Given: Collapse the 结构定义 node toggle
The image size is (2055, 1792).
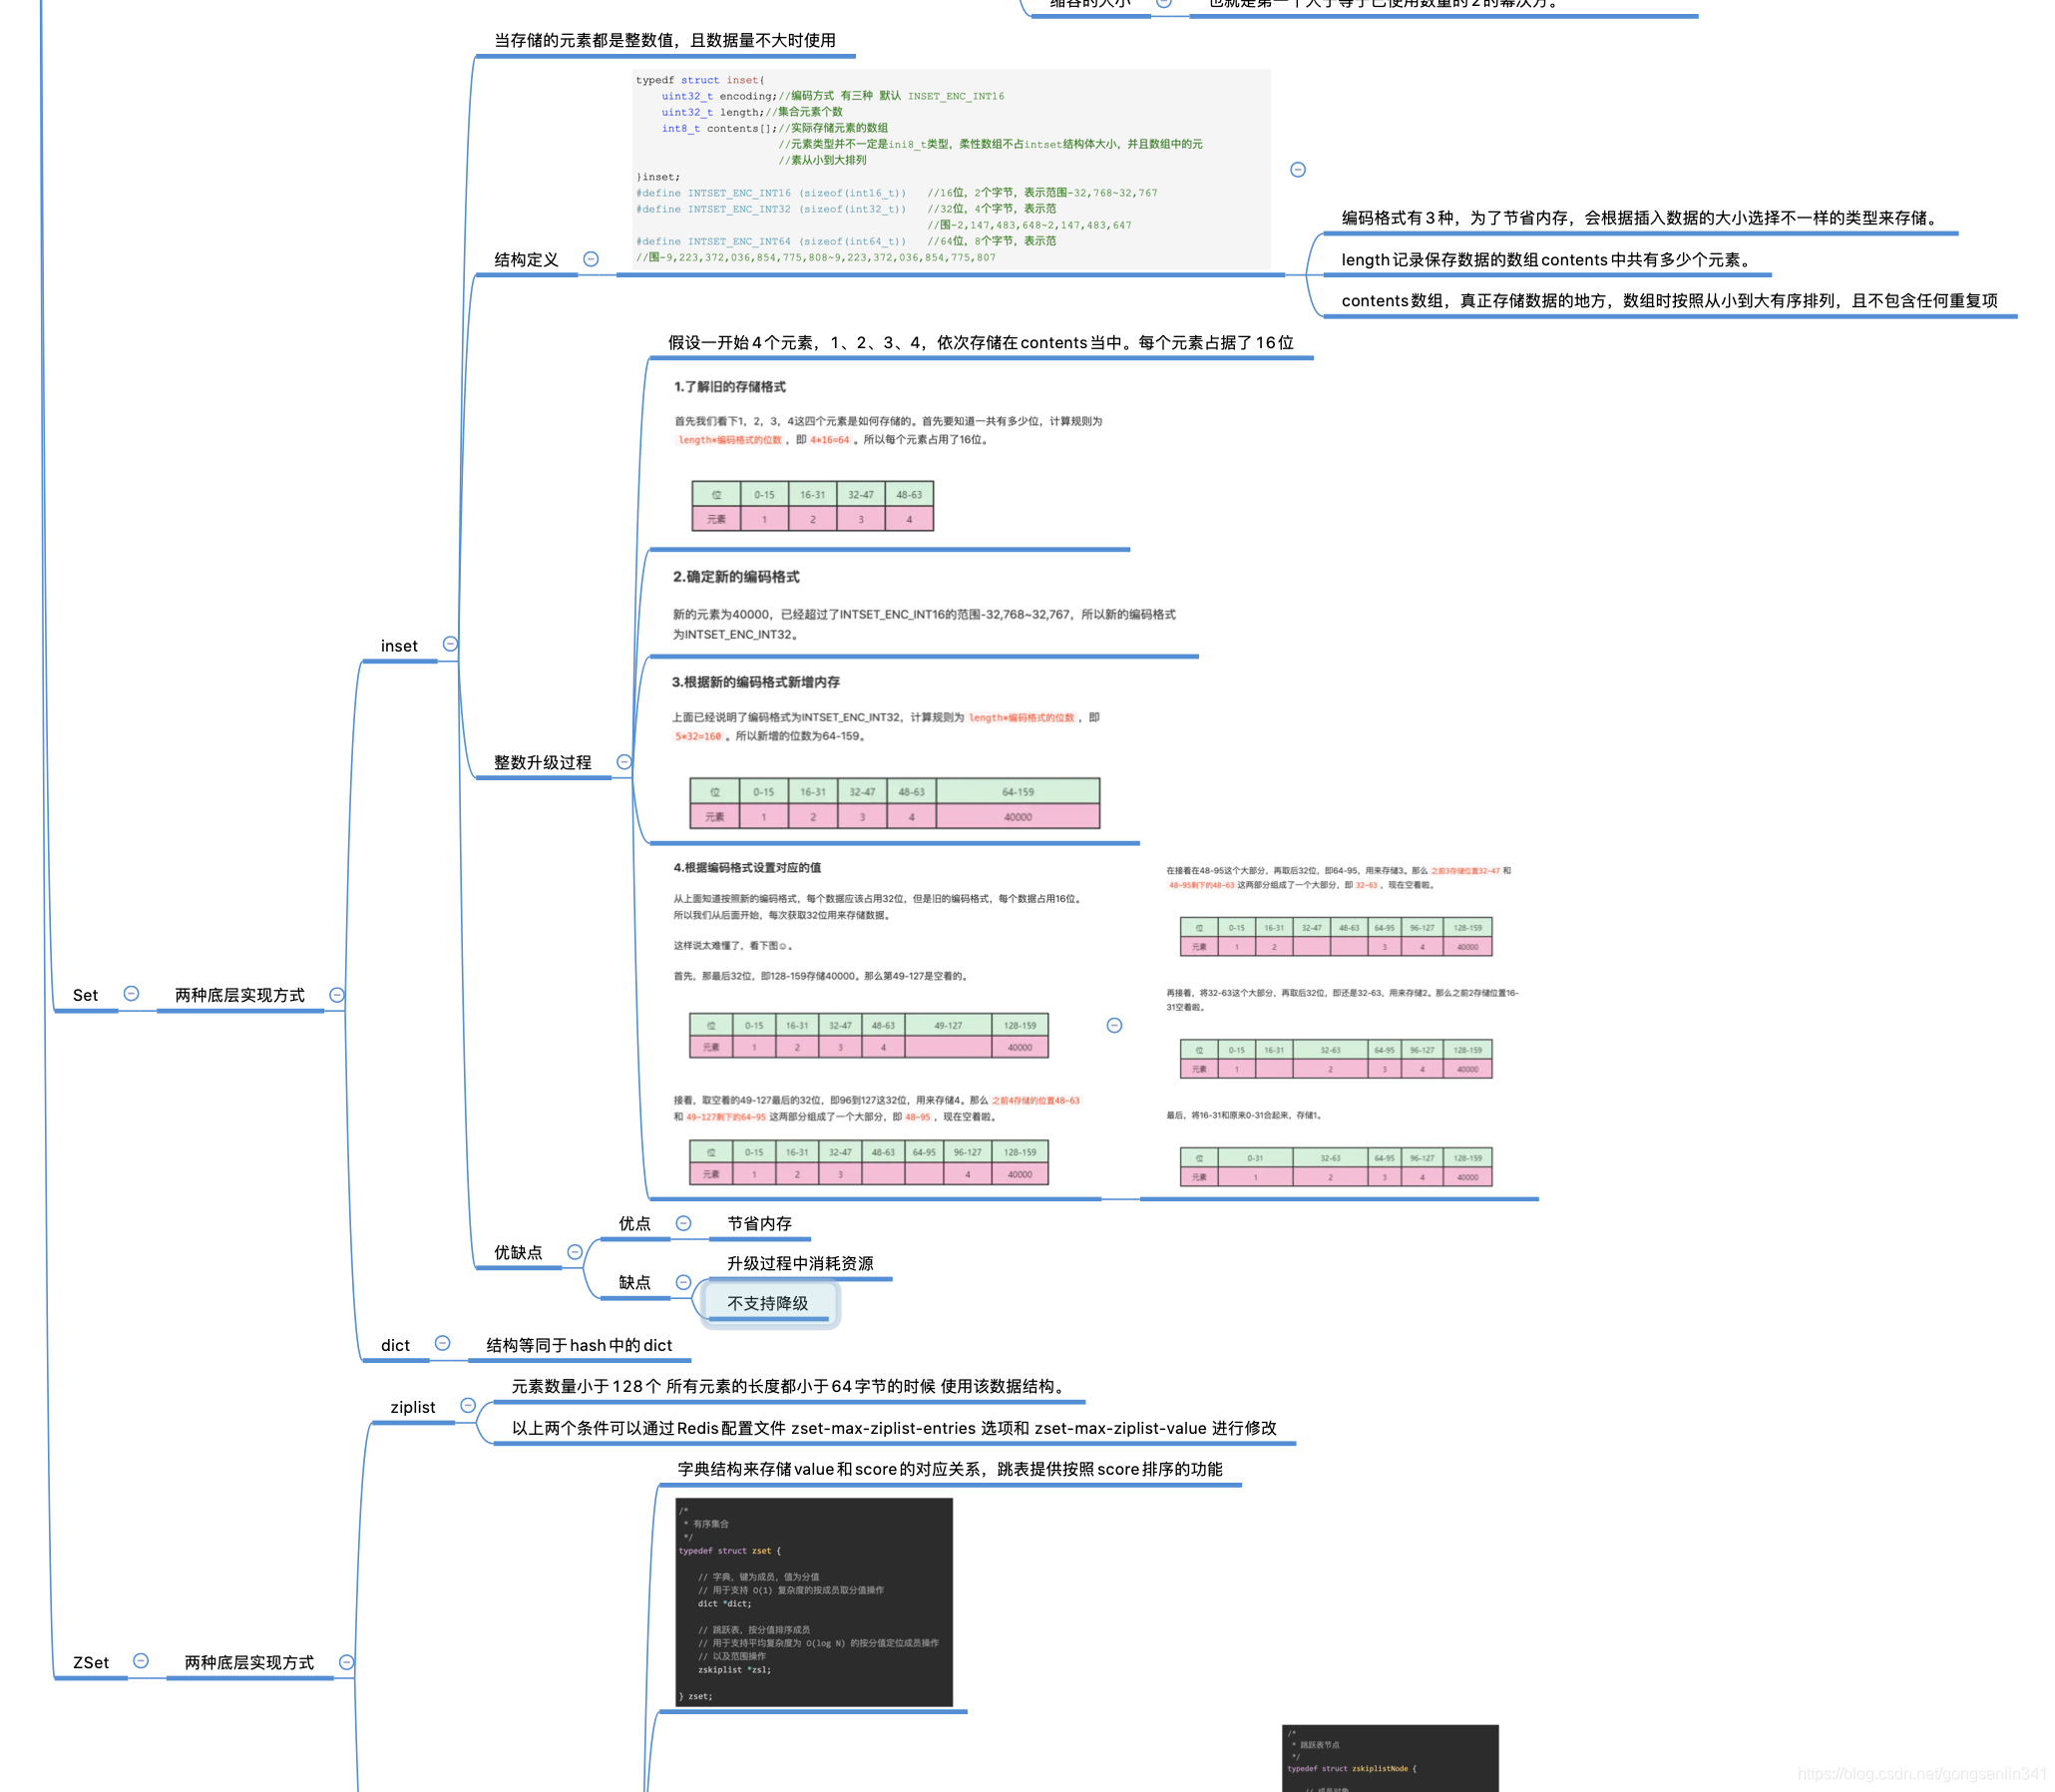Looking at the screenshot, I should 591,259.
